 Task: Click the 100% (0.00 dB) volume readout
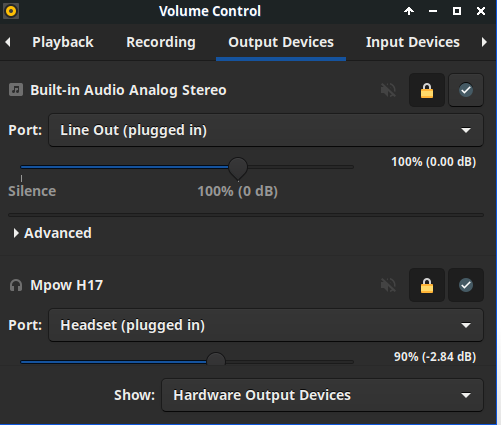point(433,162)
